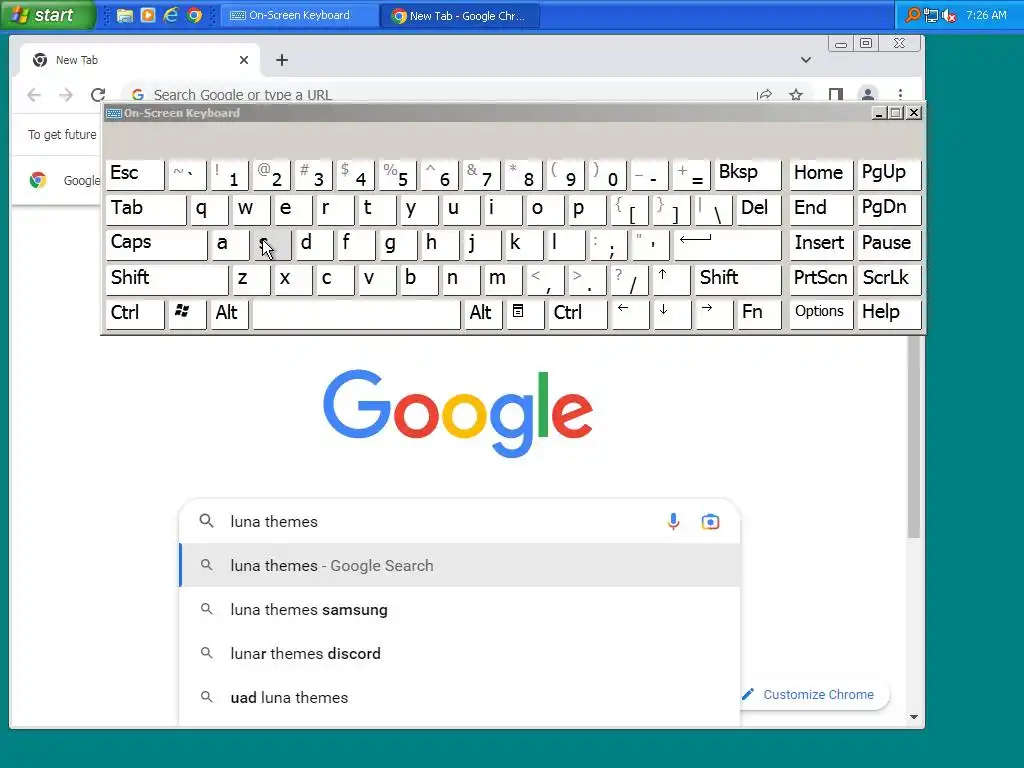Select luna themes - Google Search suggestion
1024x768 pixels.
pyautogui.click(x=460, y=566)
